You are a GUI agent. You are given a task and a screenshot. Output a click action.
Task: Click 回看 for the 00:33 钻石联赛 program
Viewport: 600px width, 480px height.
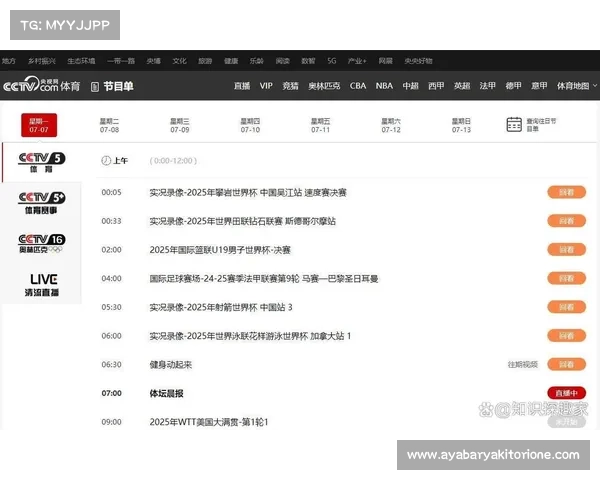[x=566, y=221]
